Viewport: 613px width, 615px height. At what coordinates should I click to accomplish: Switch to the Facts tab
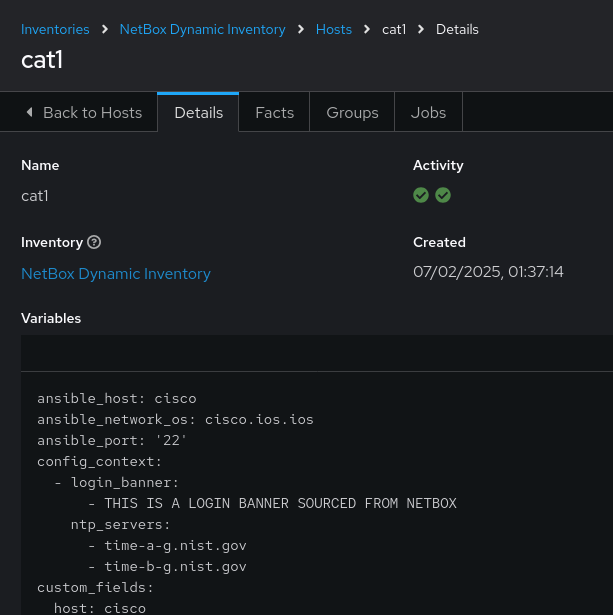(x=274, y=113)
